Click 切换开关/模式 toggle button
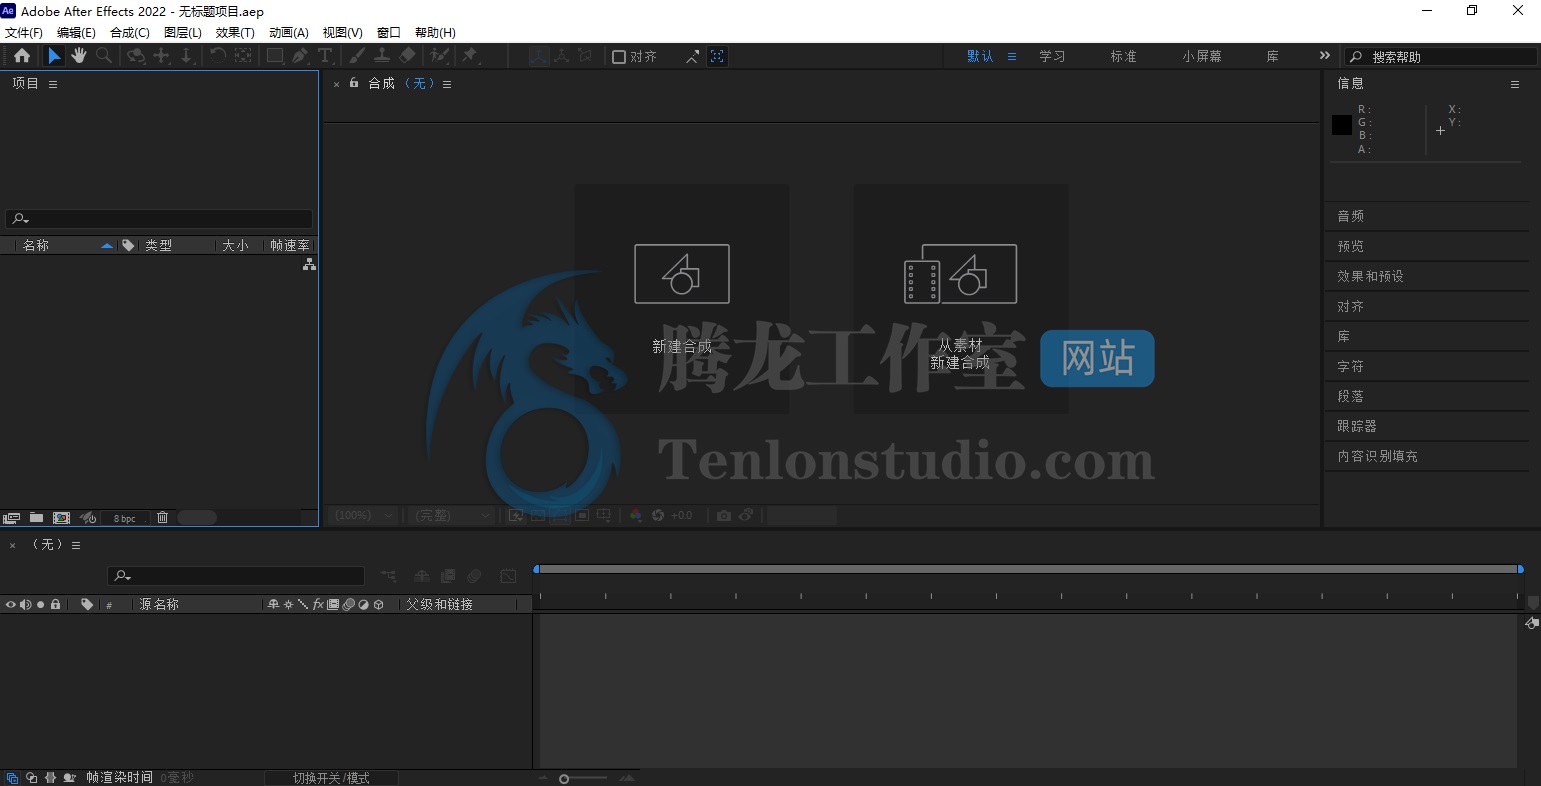 331,778
